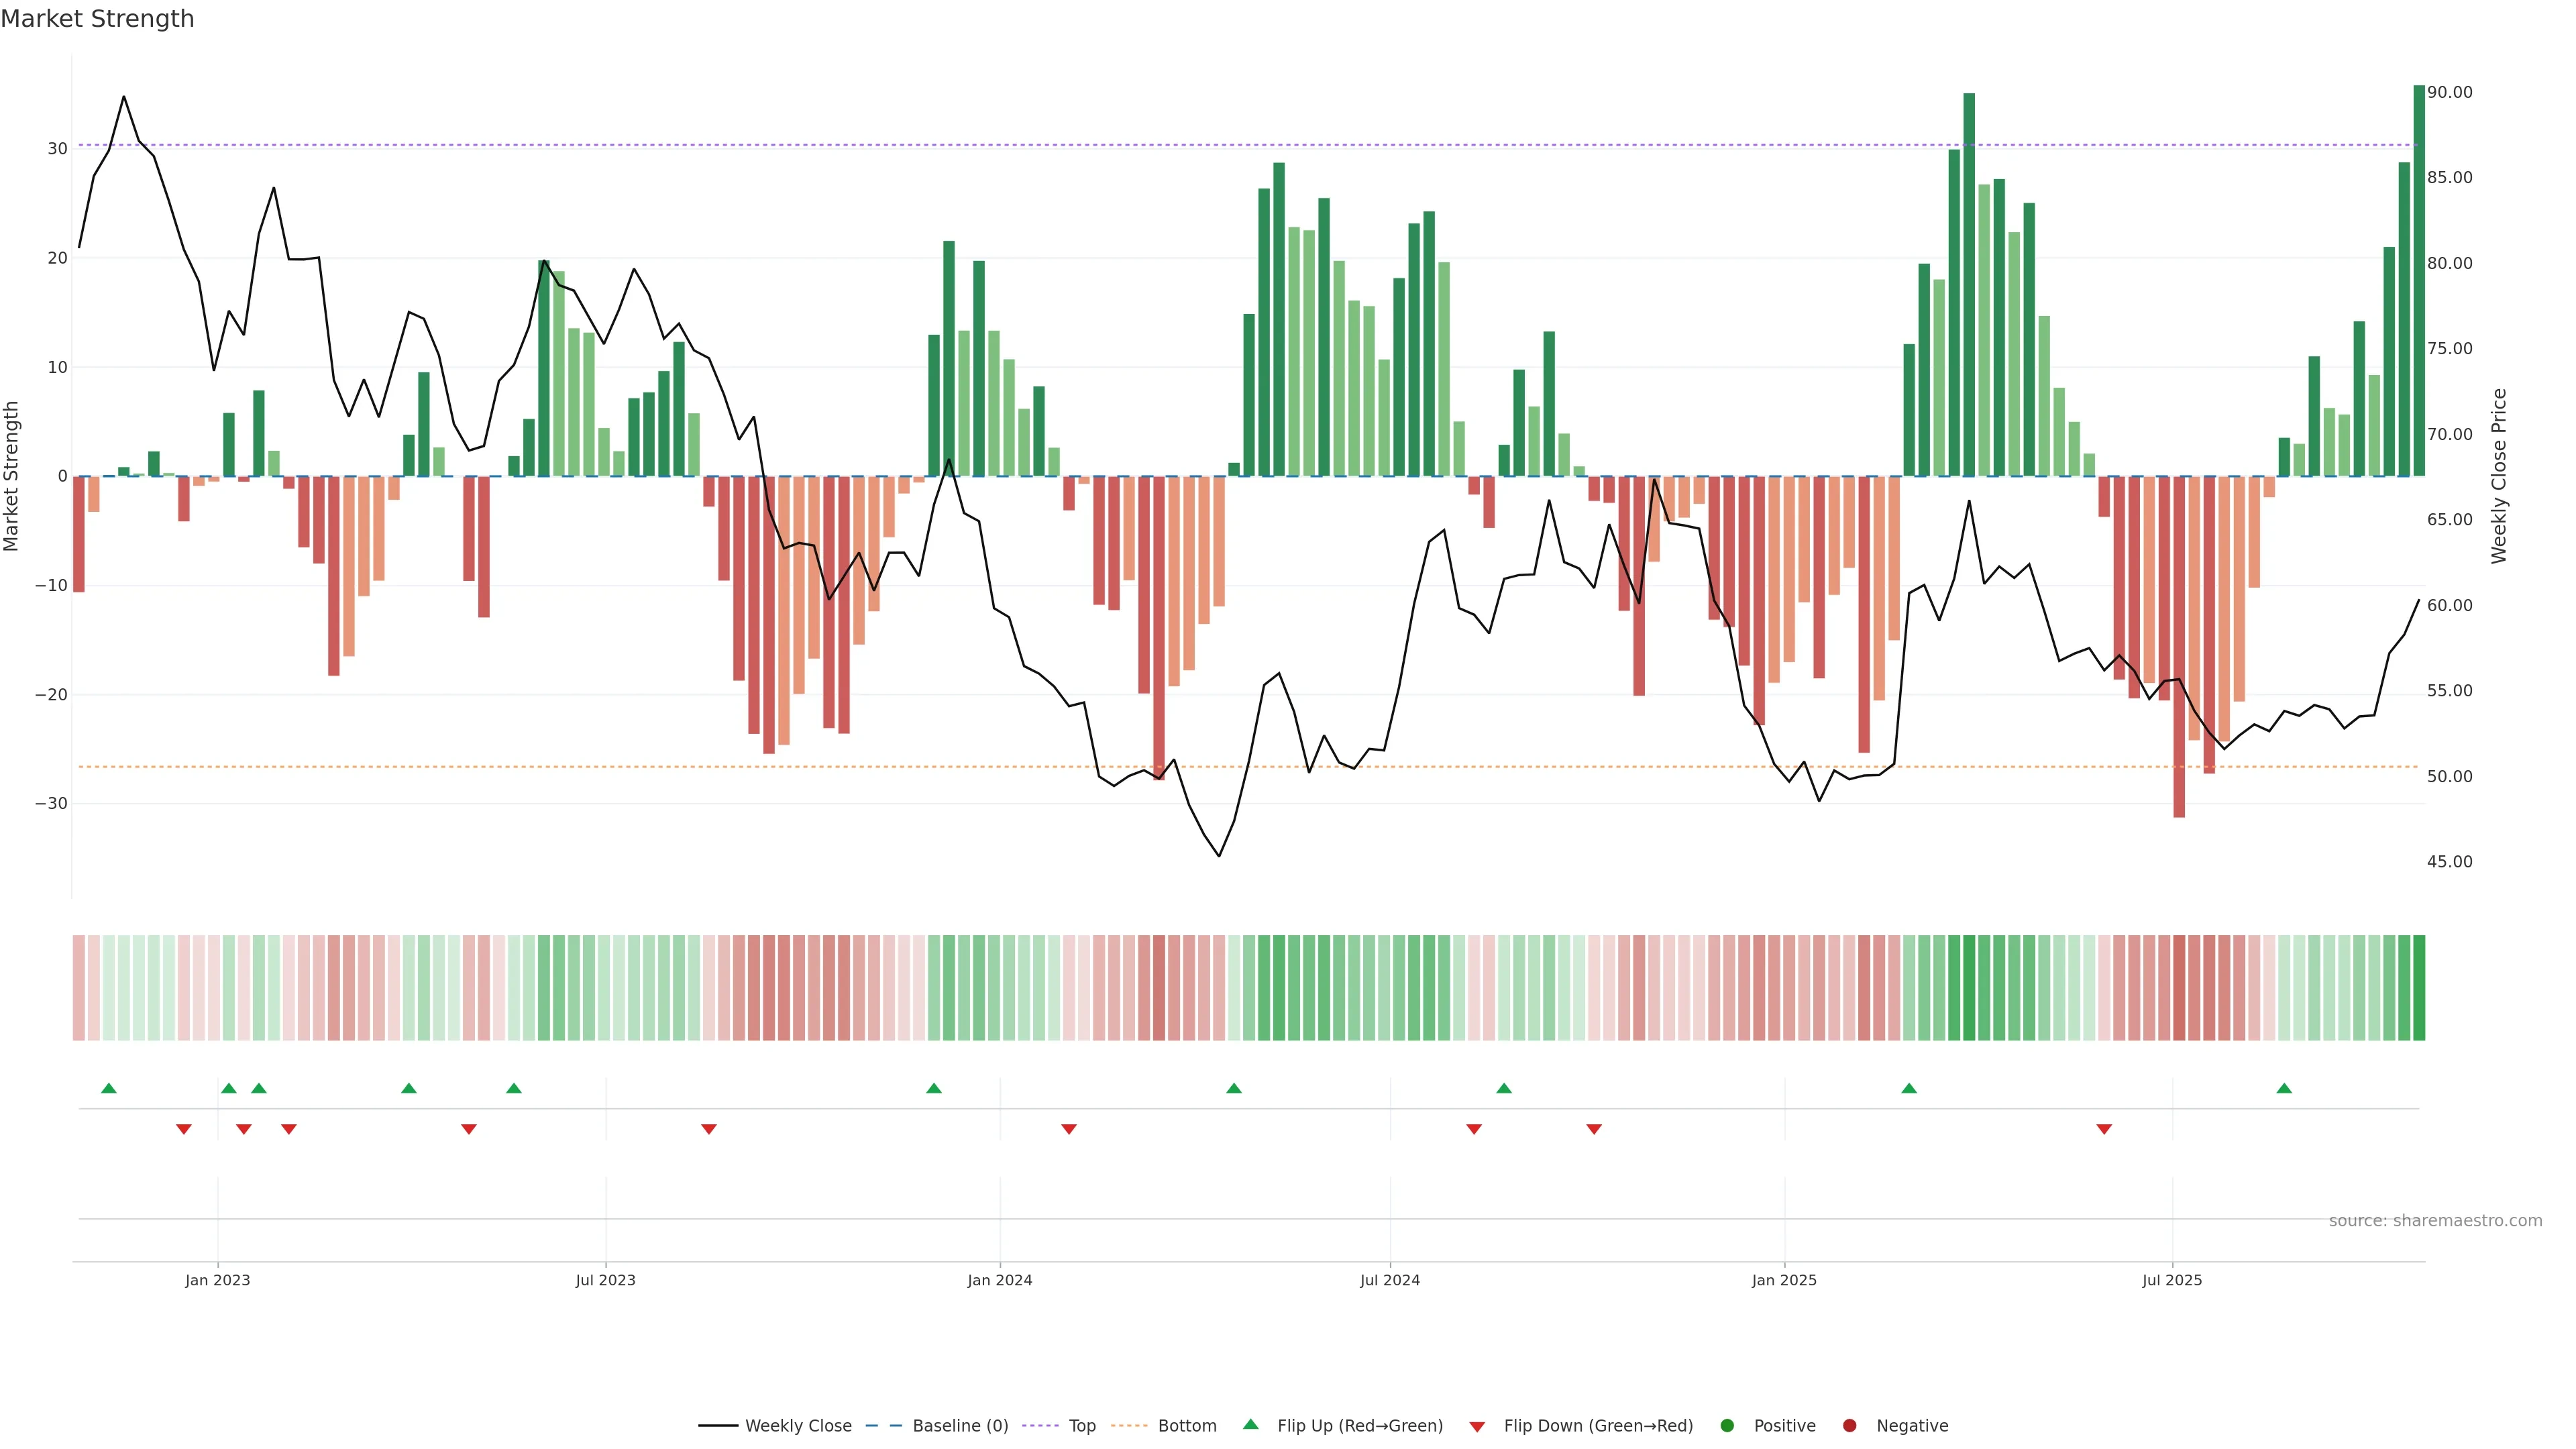Click the leftmost red flip-down triangle marker
Image resolution: width=2576 pixels, height=1449 pixels.
tap(184, 1129)
